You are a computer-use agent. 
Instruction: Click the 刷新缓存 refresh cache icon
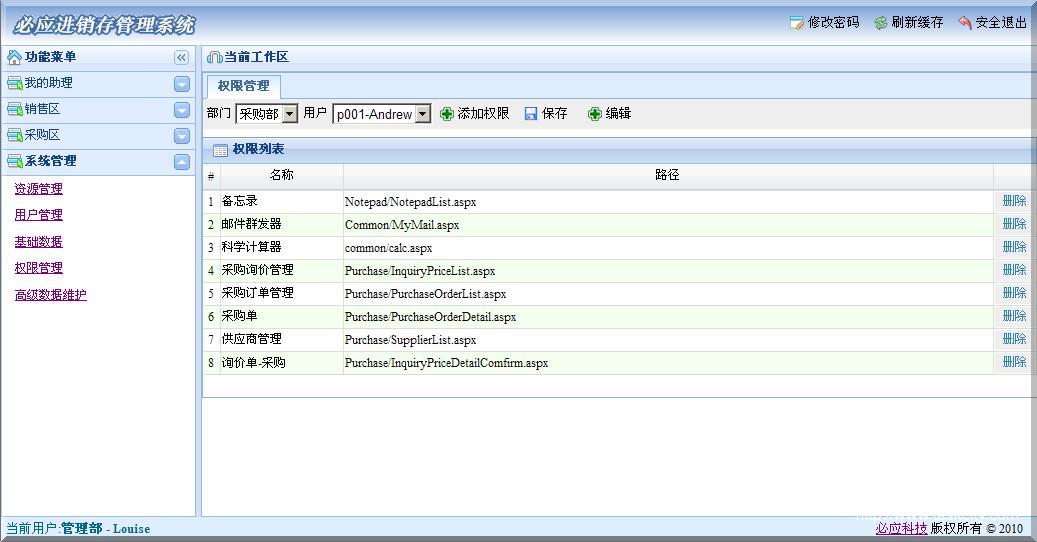pos(880,22)
